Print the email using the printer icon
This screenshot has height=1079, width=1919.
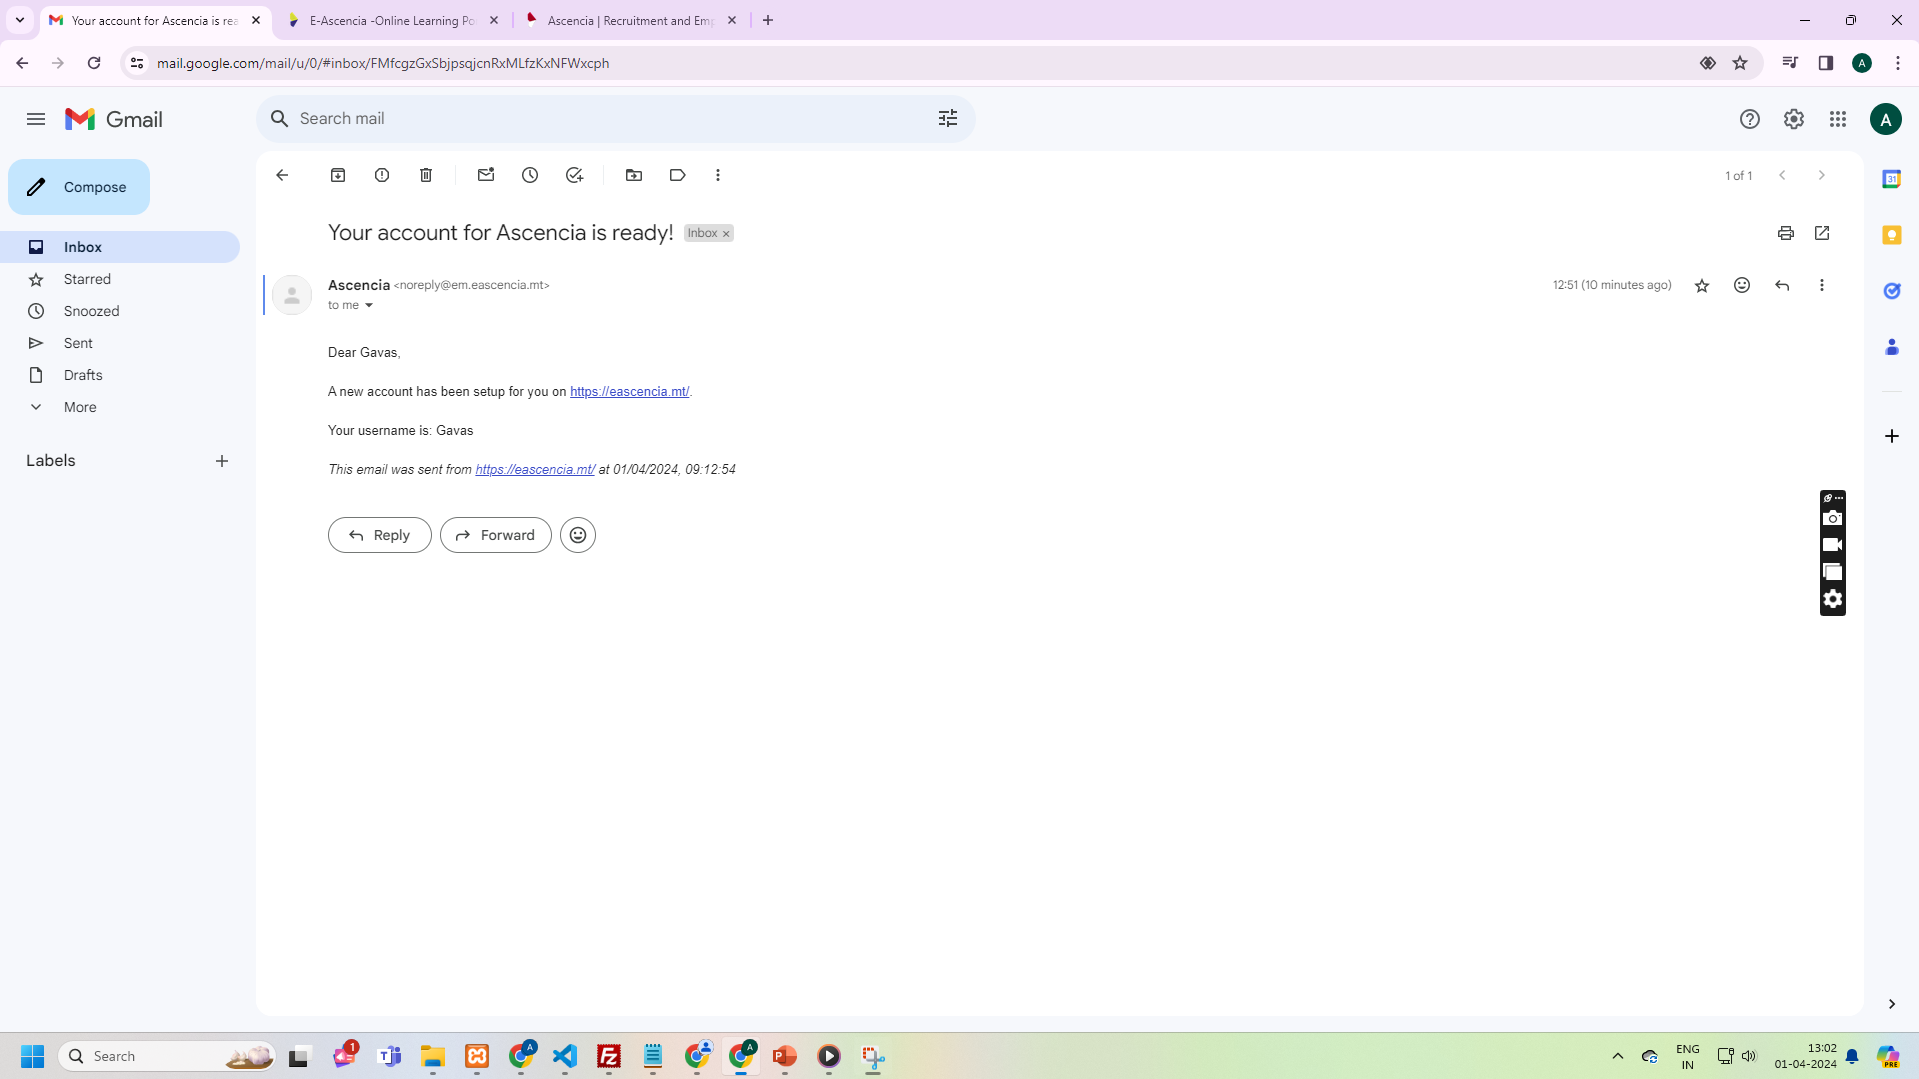point(1785,233)
